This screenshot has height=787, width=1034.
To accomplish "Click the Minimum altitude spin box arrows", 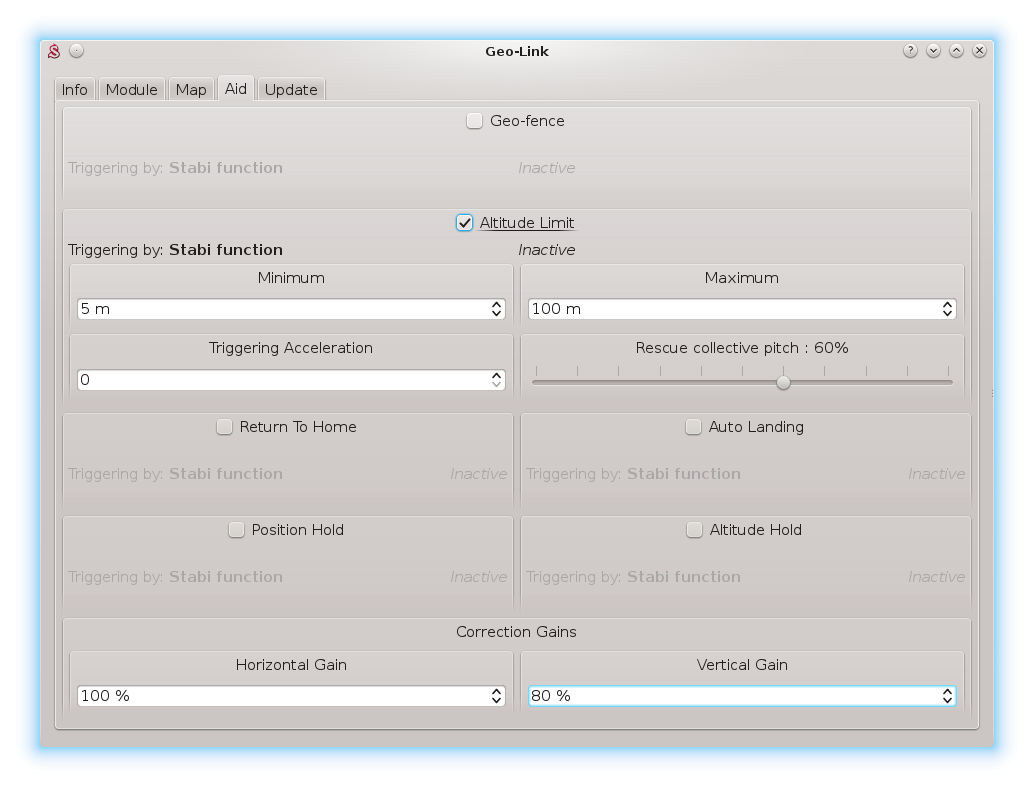I will (497, 309).
